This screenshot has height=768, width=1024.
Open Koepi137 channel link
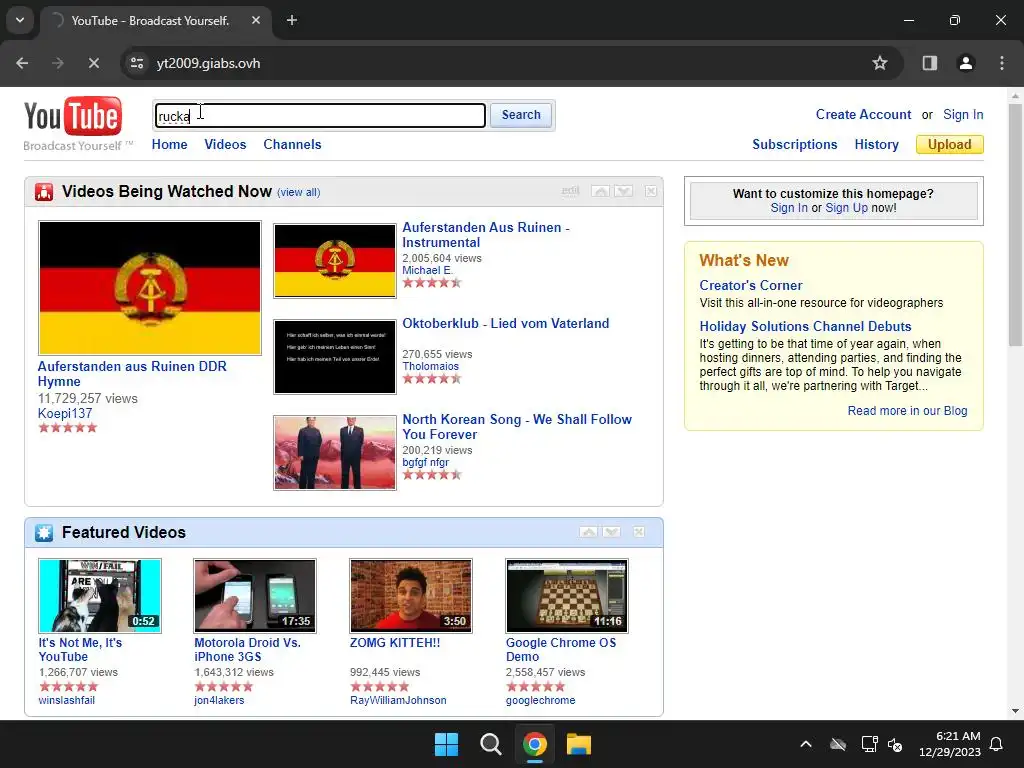[x=65, y=413]
